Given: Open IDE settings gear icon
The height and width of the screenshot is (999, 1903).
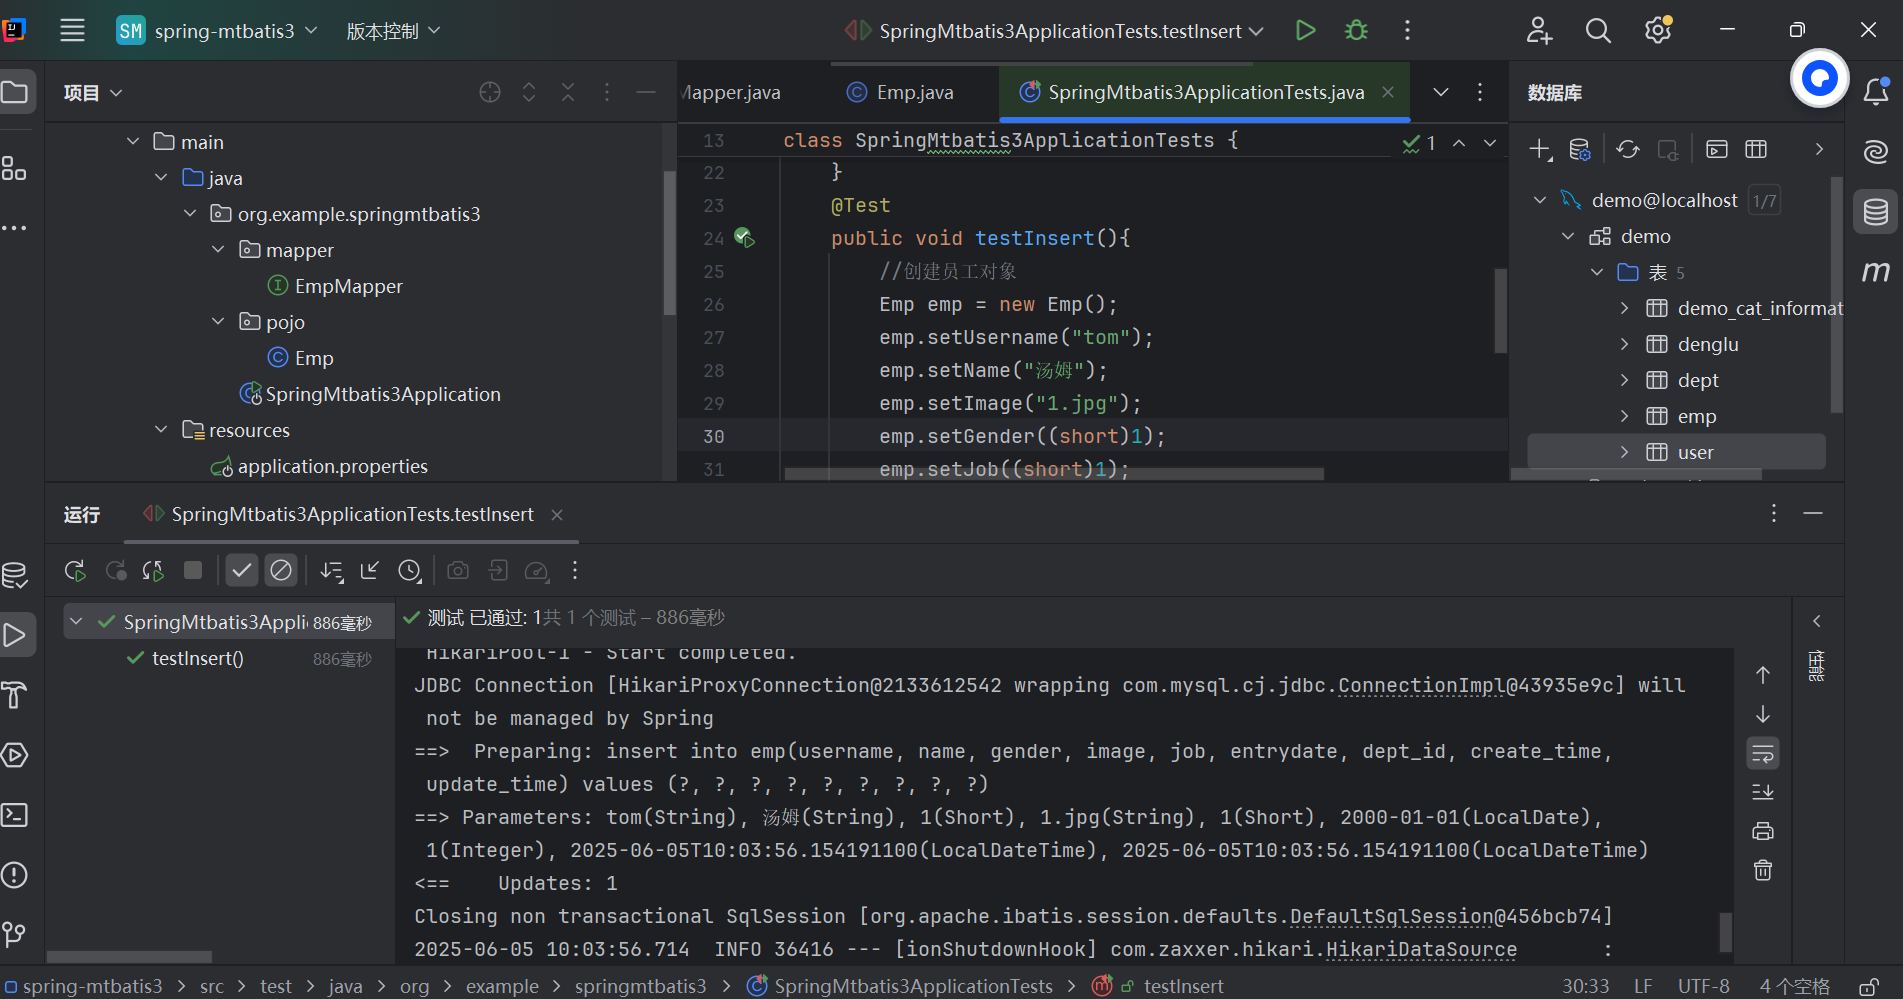Looking at the screenshot, I should pos(1658,31).
